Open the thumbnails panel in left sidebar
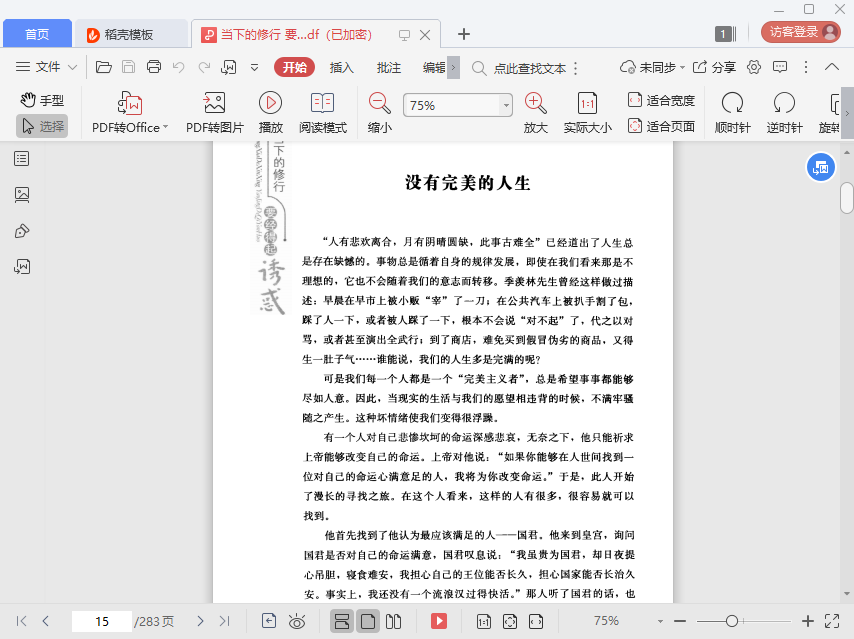The height and width of the screenshot is (639, 854). 22,195
